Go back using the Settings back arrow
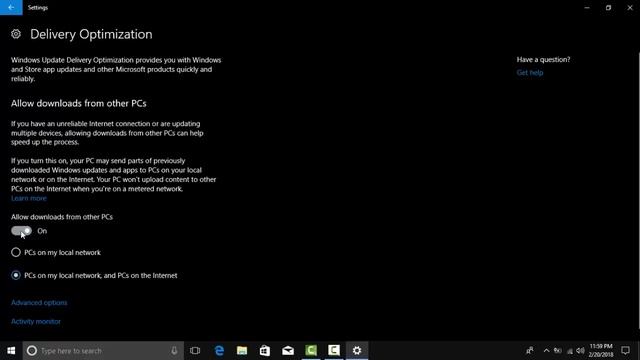Screen dimensions: 640x360 11,7
